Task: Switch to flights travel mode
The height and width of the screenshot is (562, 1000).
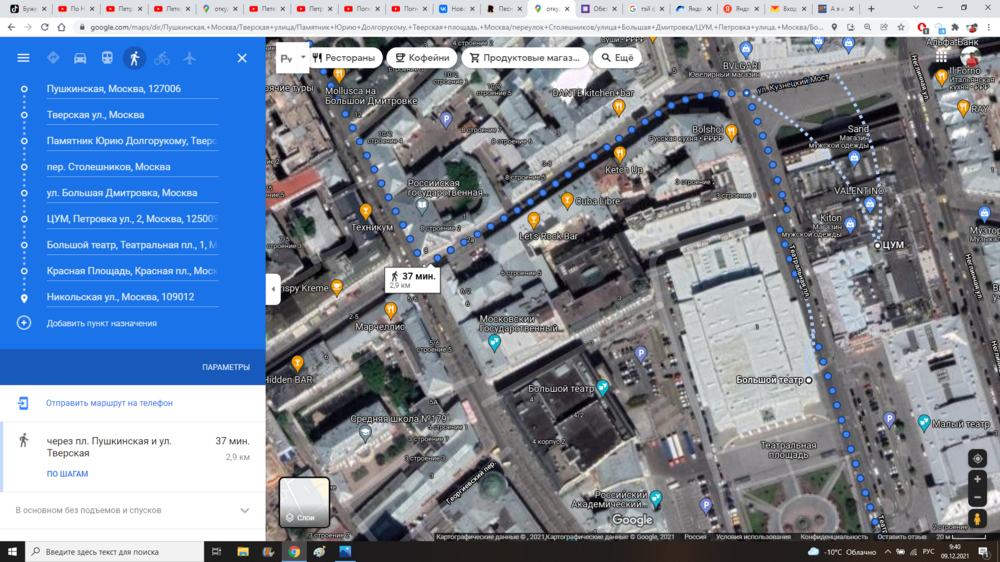Action: click(x=189, y=58)
